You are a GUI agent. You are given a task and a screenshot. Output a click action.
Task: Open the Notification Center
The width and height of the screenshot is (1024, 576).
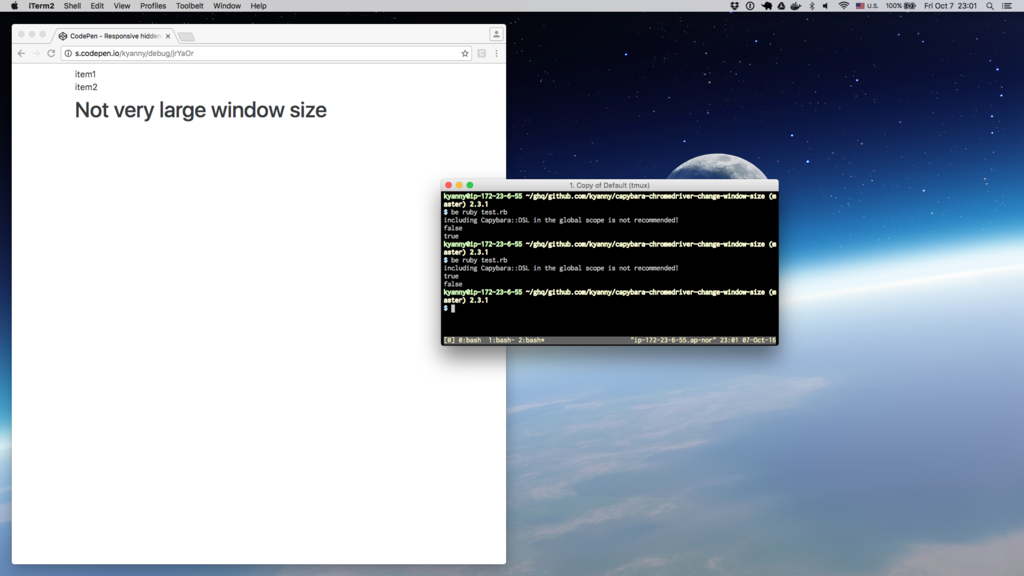1007,6
